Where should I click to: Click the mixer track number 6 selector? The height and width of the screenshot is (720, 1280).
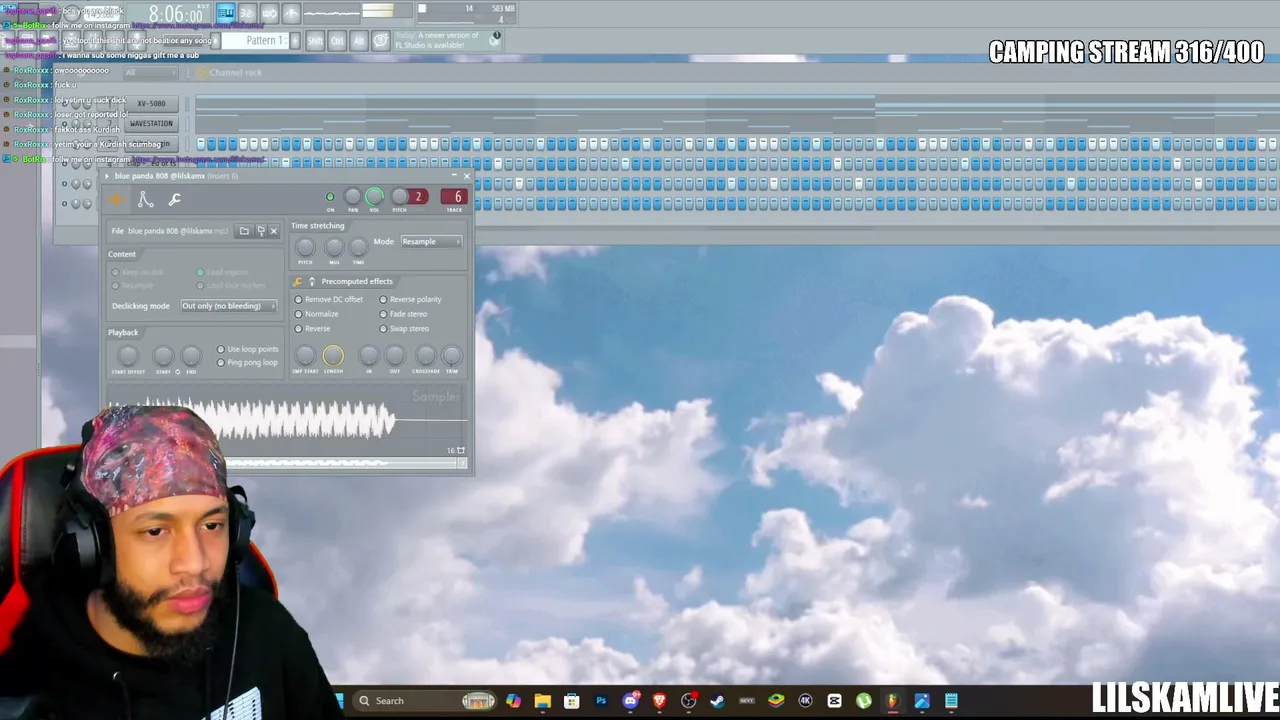point(454,197)
